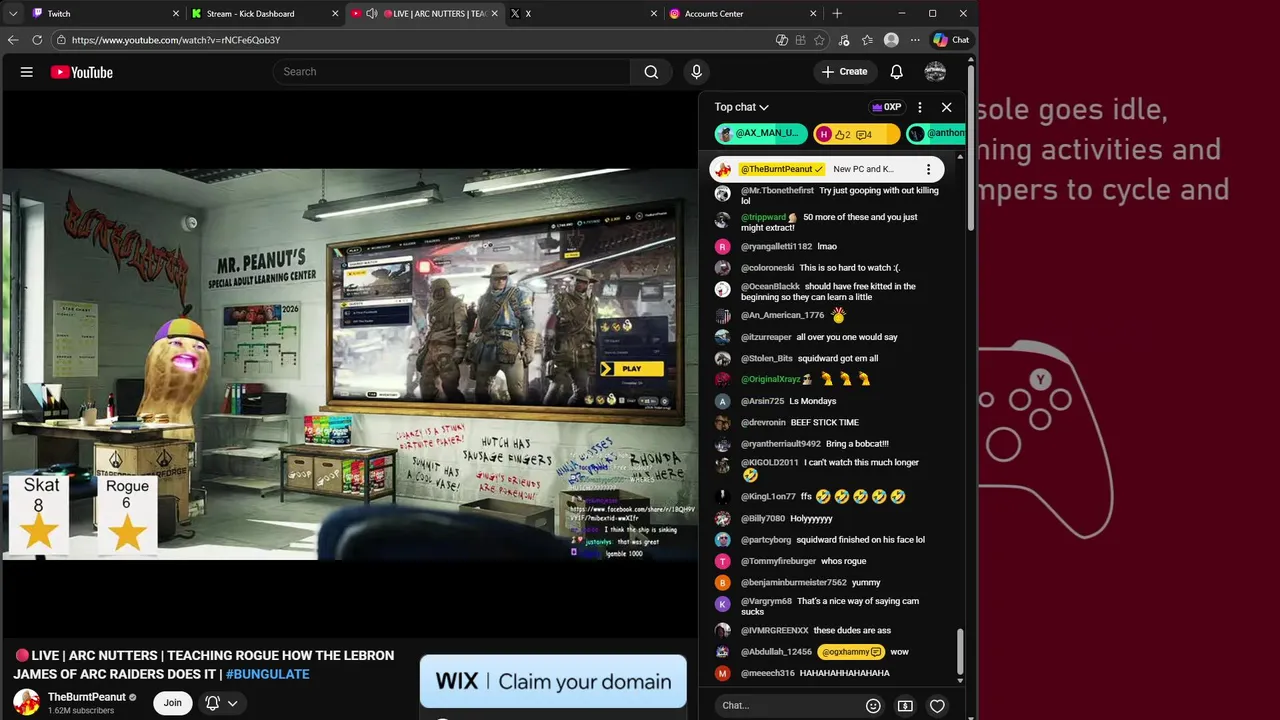Image resolution: width=1280 pixels, height=720 pixels.
Task: Click the WIX Claim your domain ad
Action: click(x=553, y=682)
